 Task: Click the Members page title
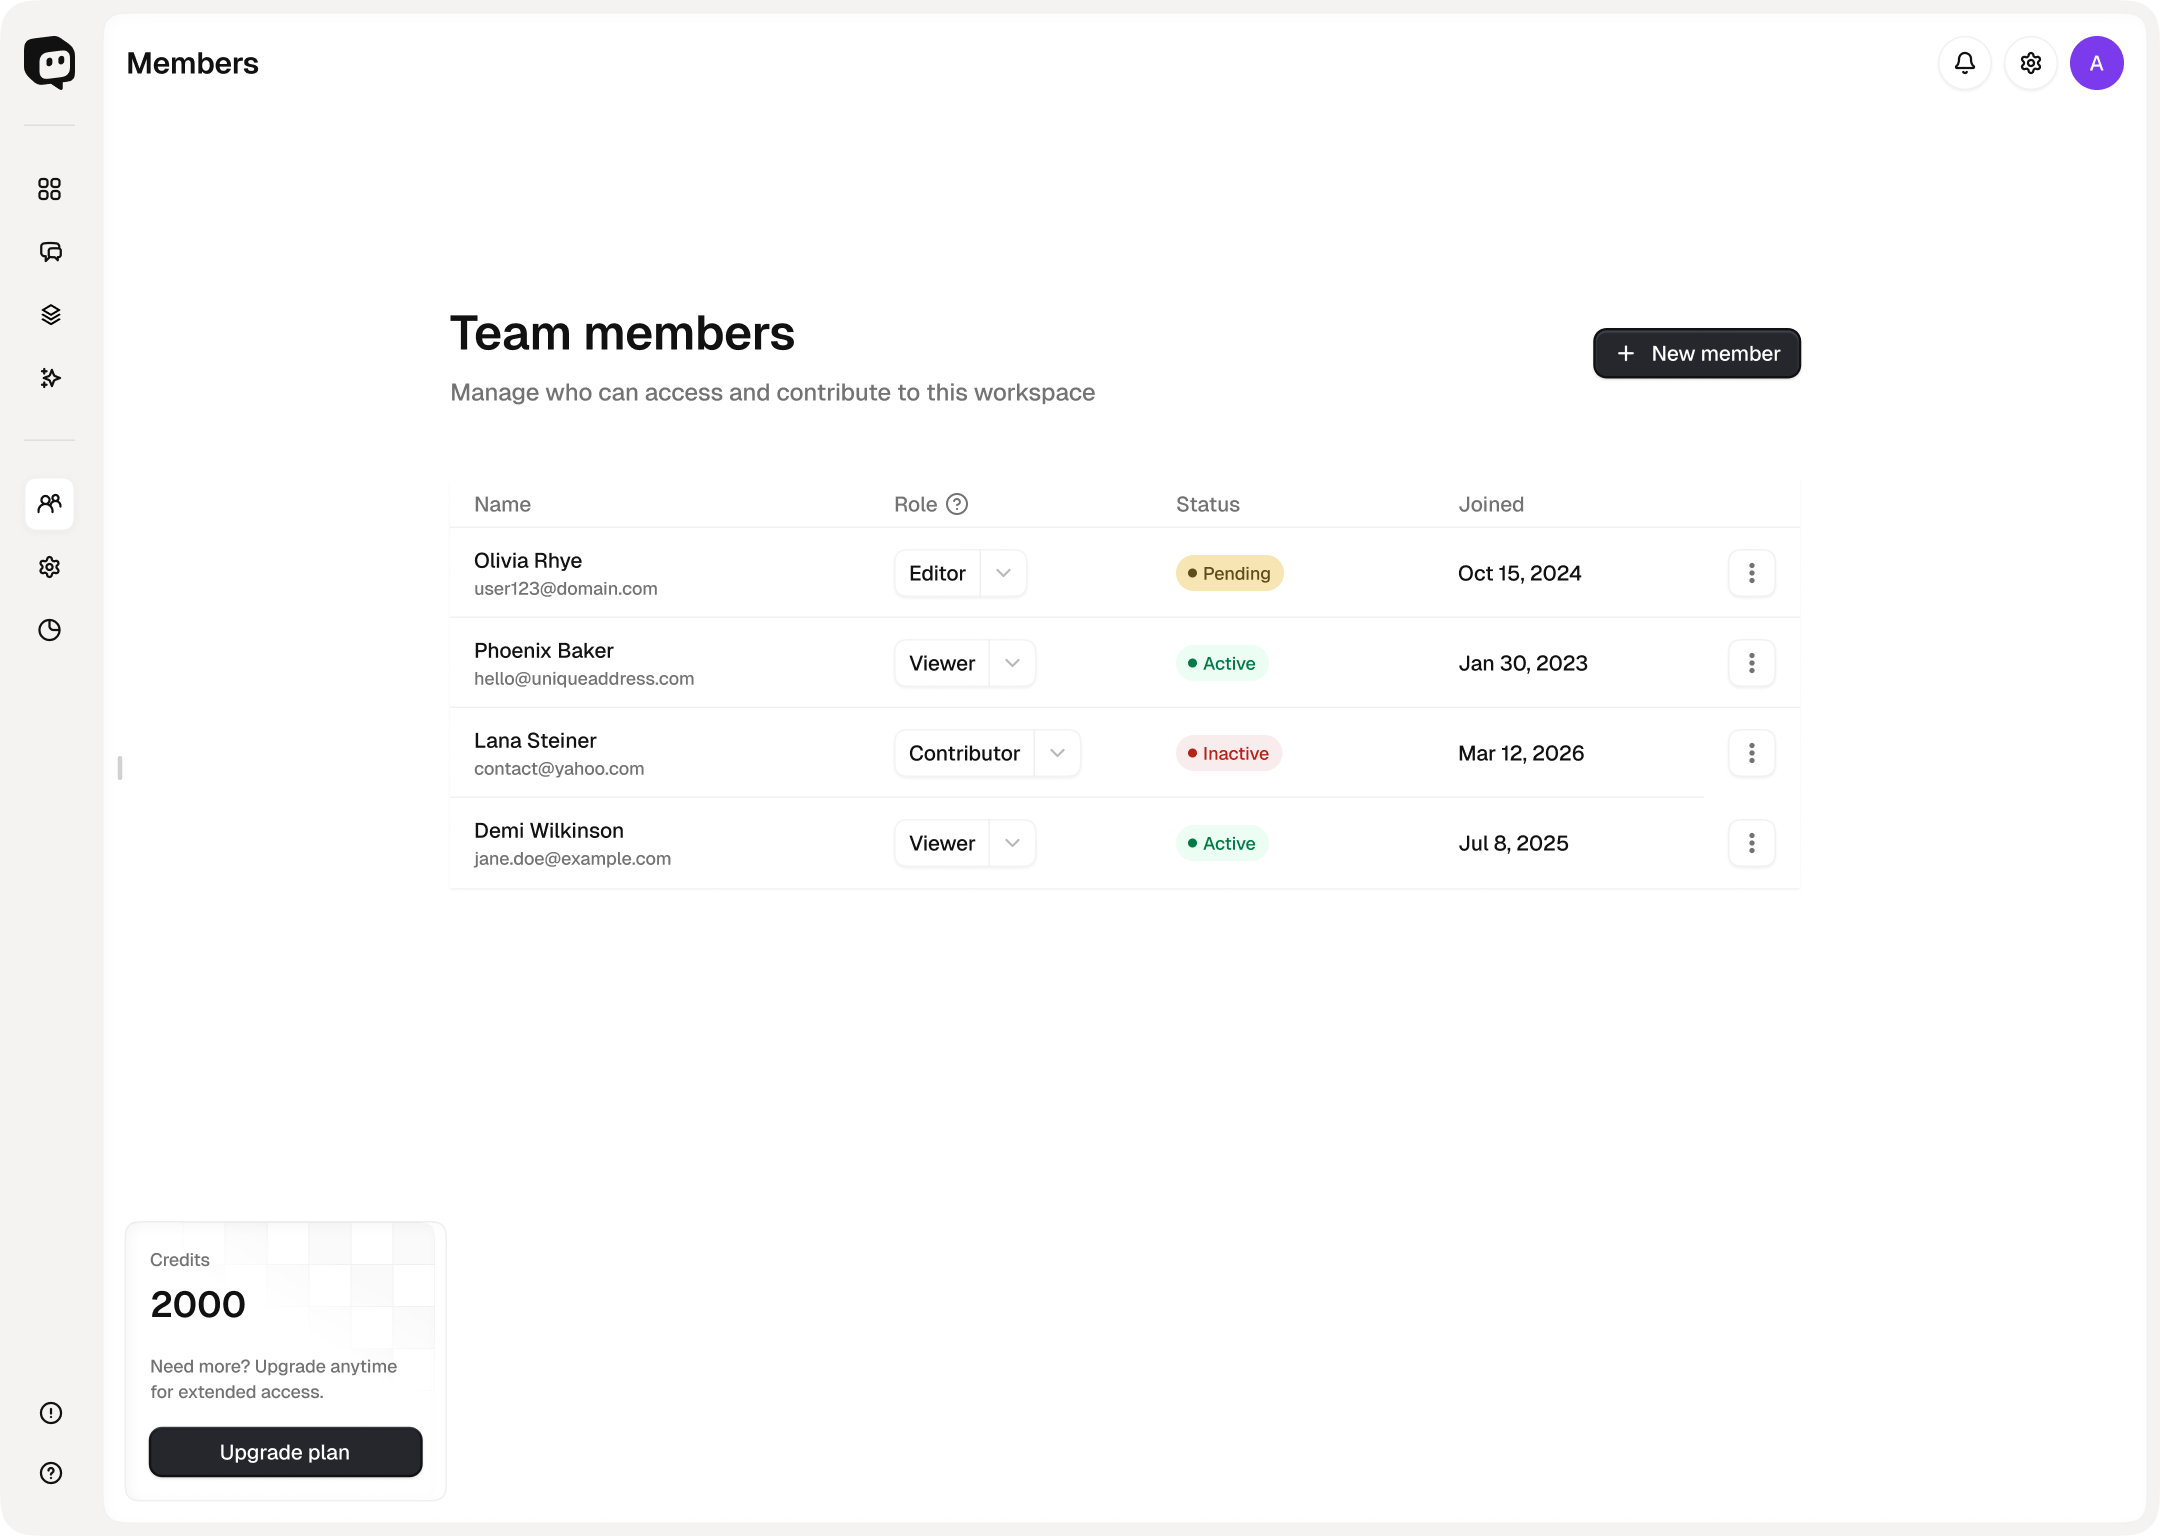193,63
